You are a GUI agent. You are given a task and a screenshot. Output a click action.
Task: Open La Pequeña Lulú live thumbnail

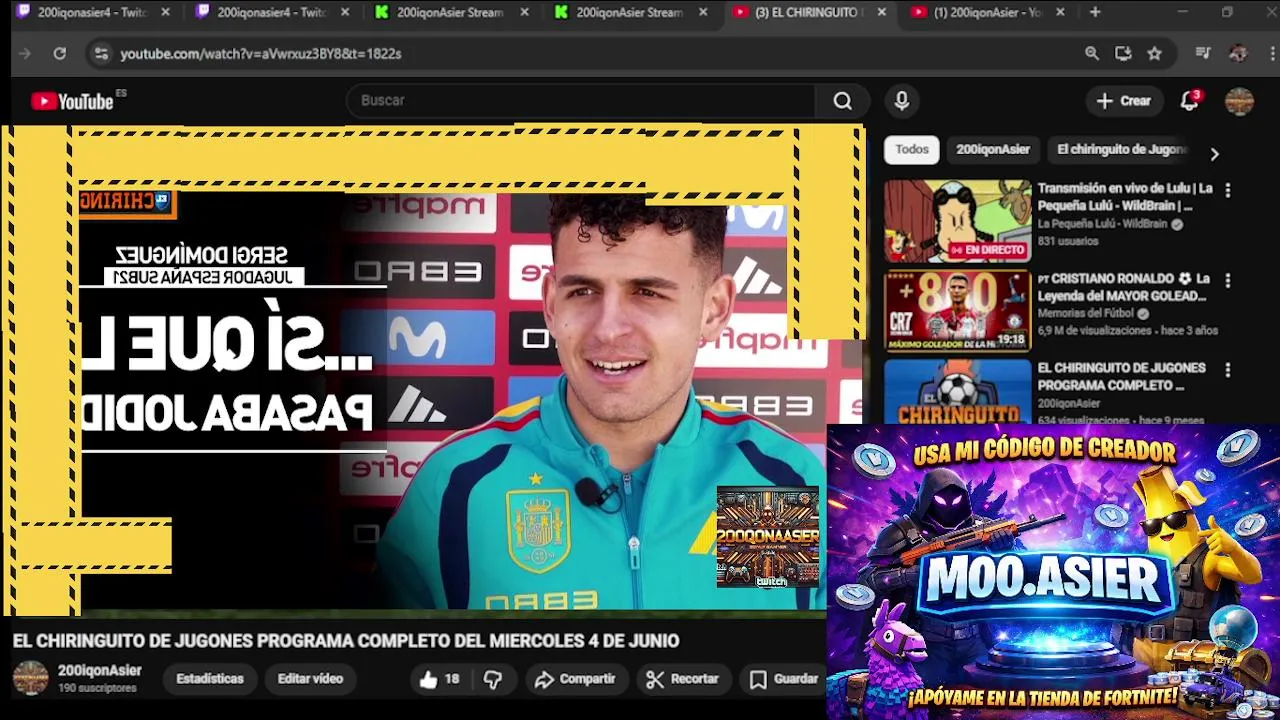[x=957, y=221]
